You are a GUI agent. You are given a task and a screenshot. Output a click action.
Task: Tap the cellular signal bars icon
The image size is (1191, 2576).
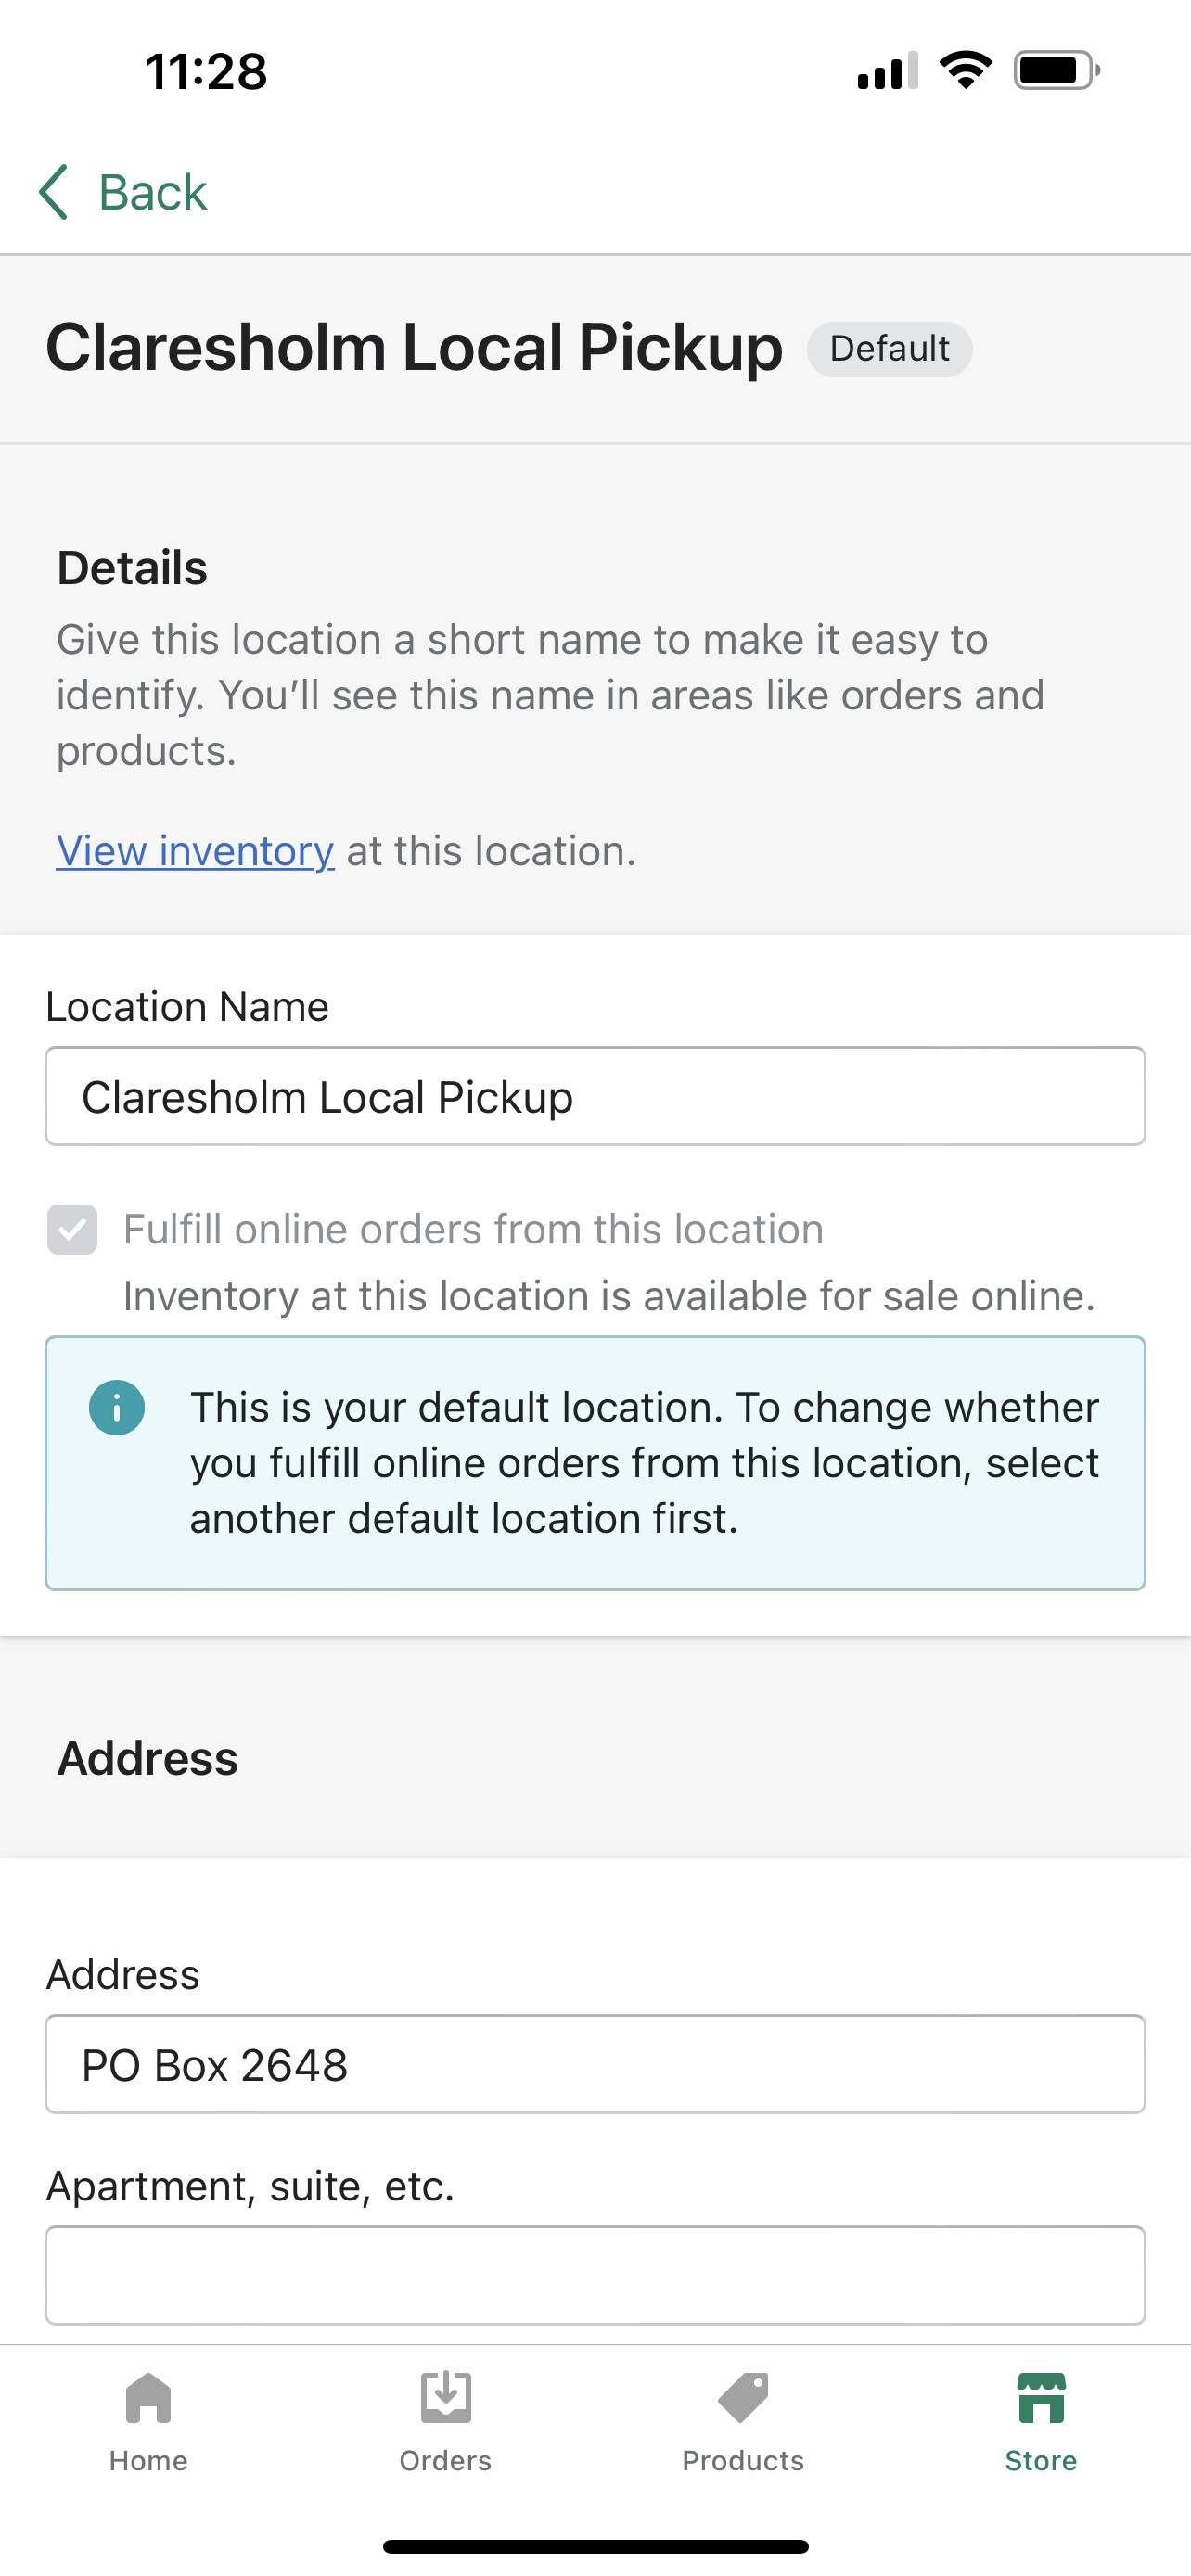pyautogui.click(x=887, y=71)
